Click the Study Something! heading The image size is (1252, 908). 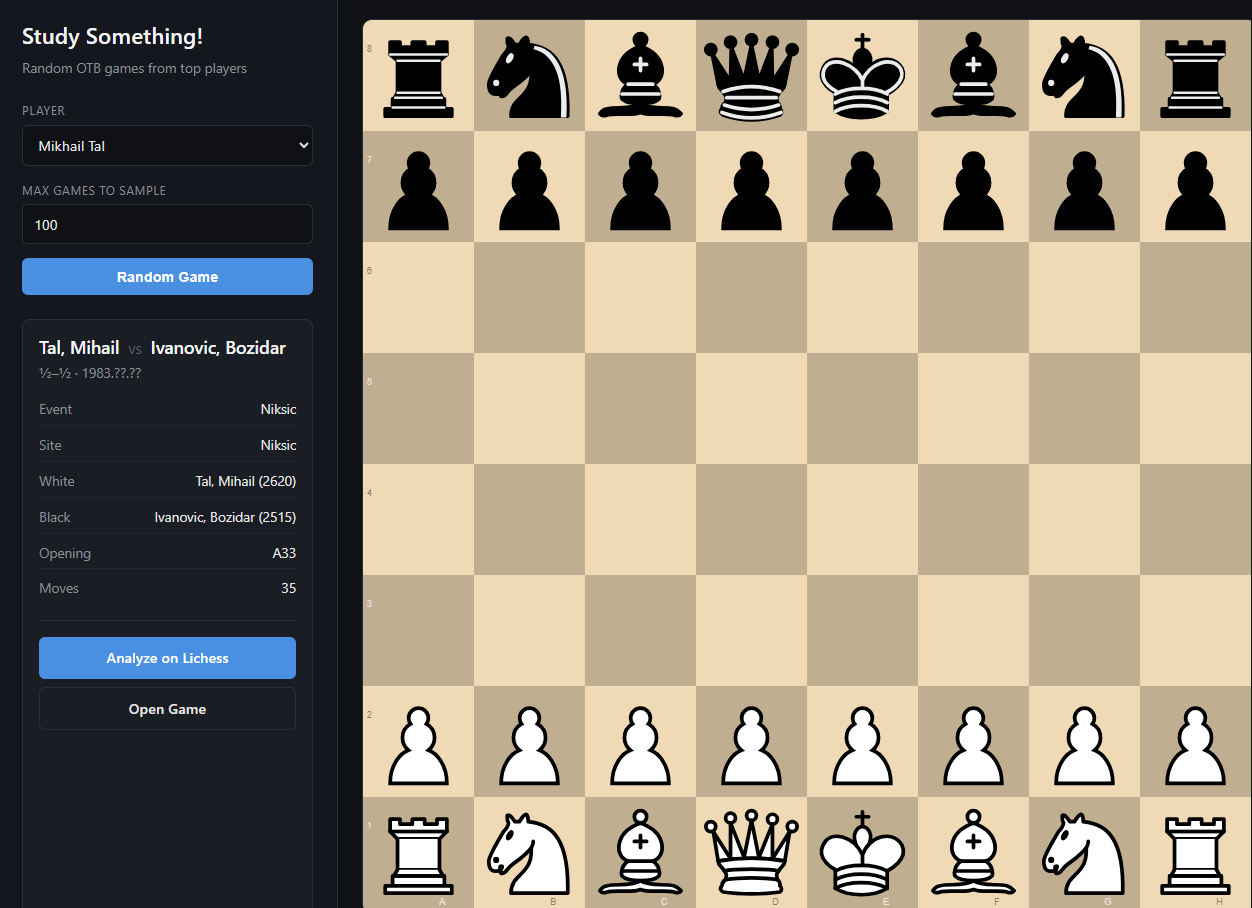click(112, 37)
